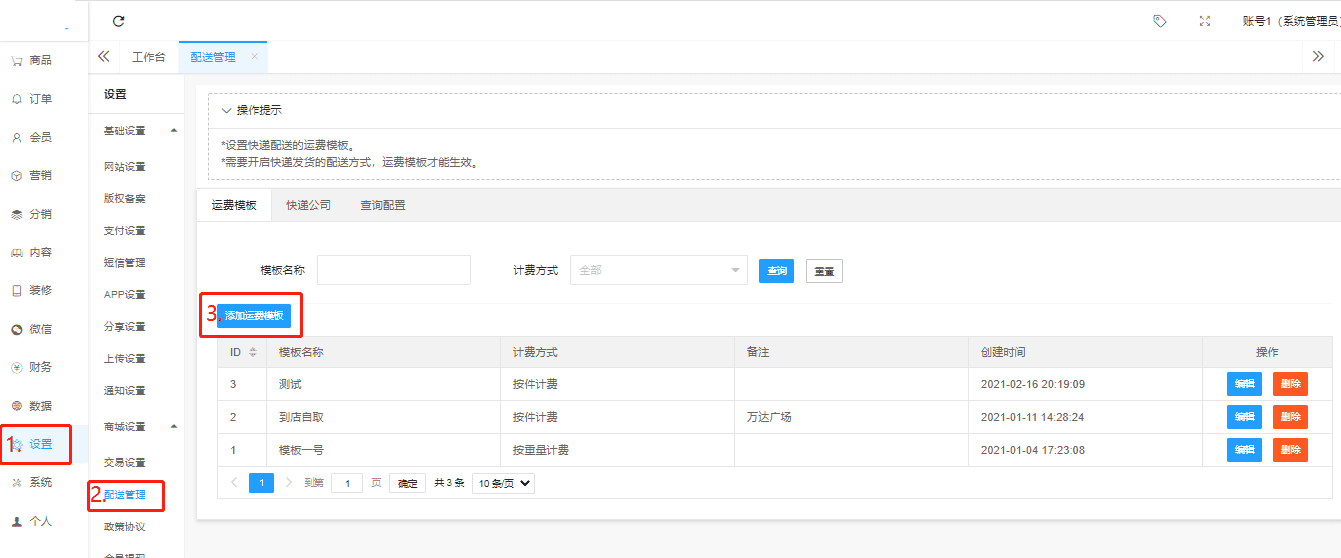The height and width of the screenshot is (558, 1341).
Task: Click the 模板名称 input field
Action: click(393, 270)
